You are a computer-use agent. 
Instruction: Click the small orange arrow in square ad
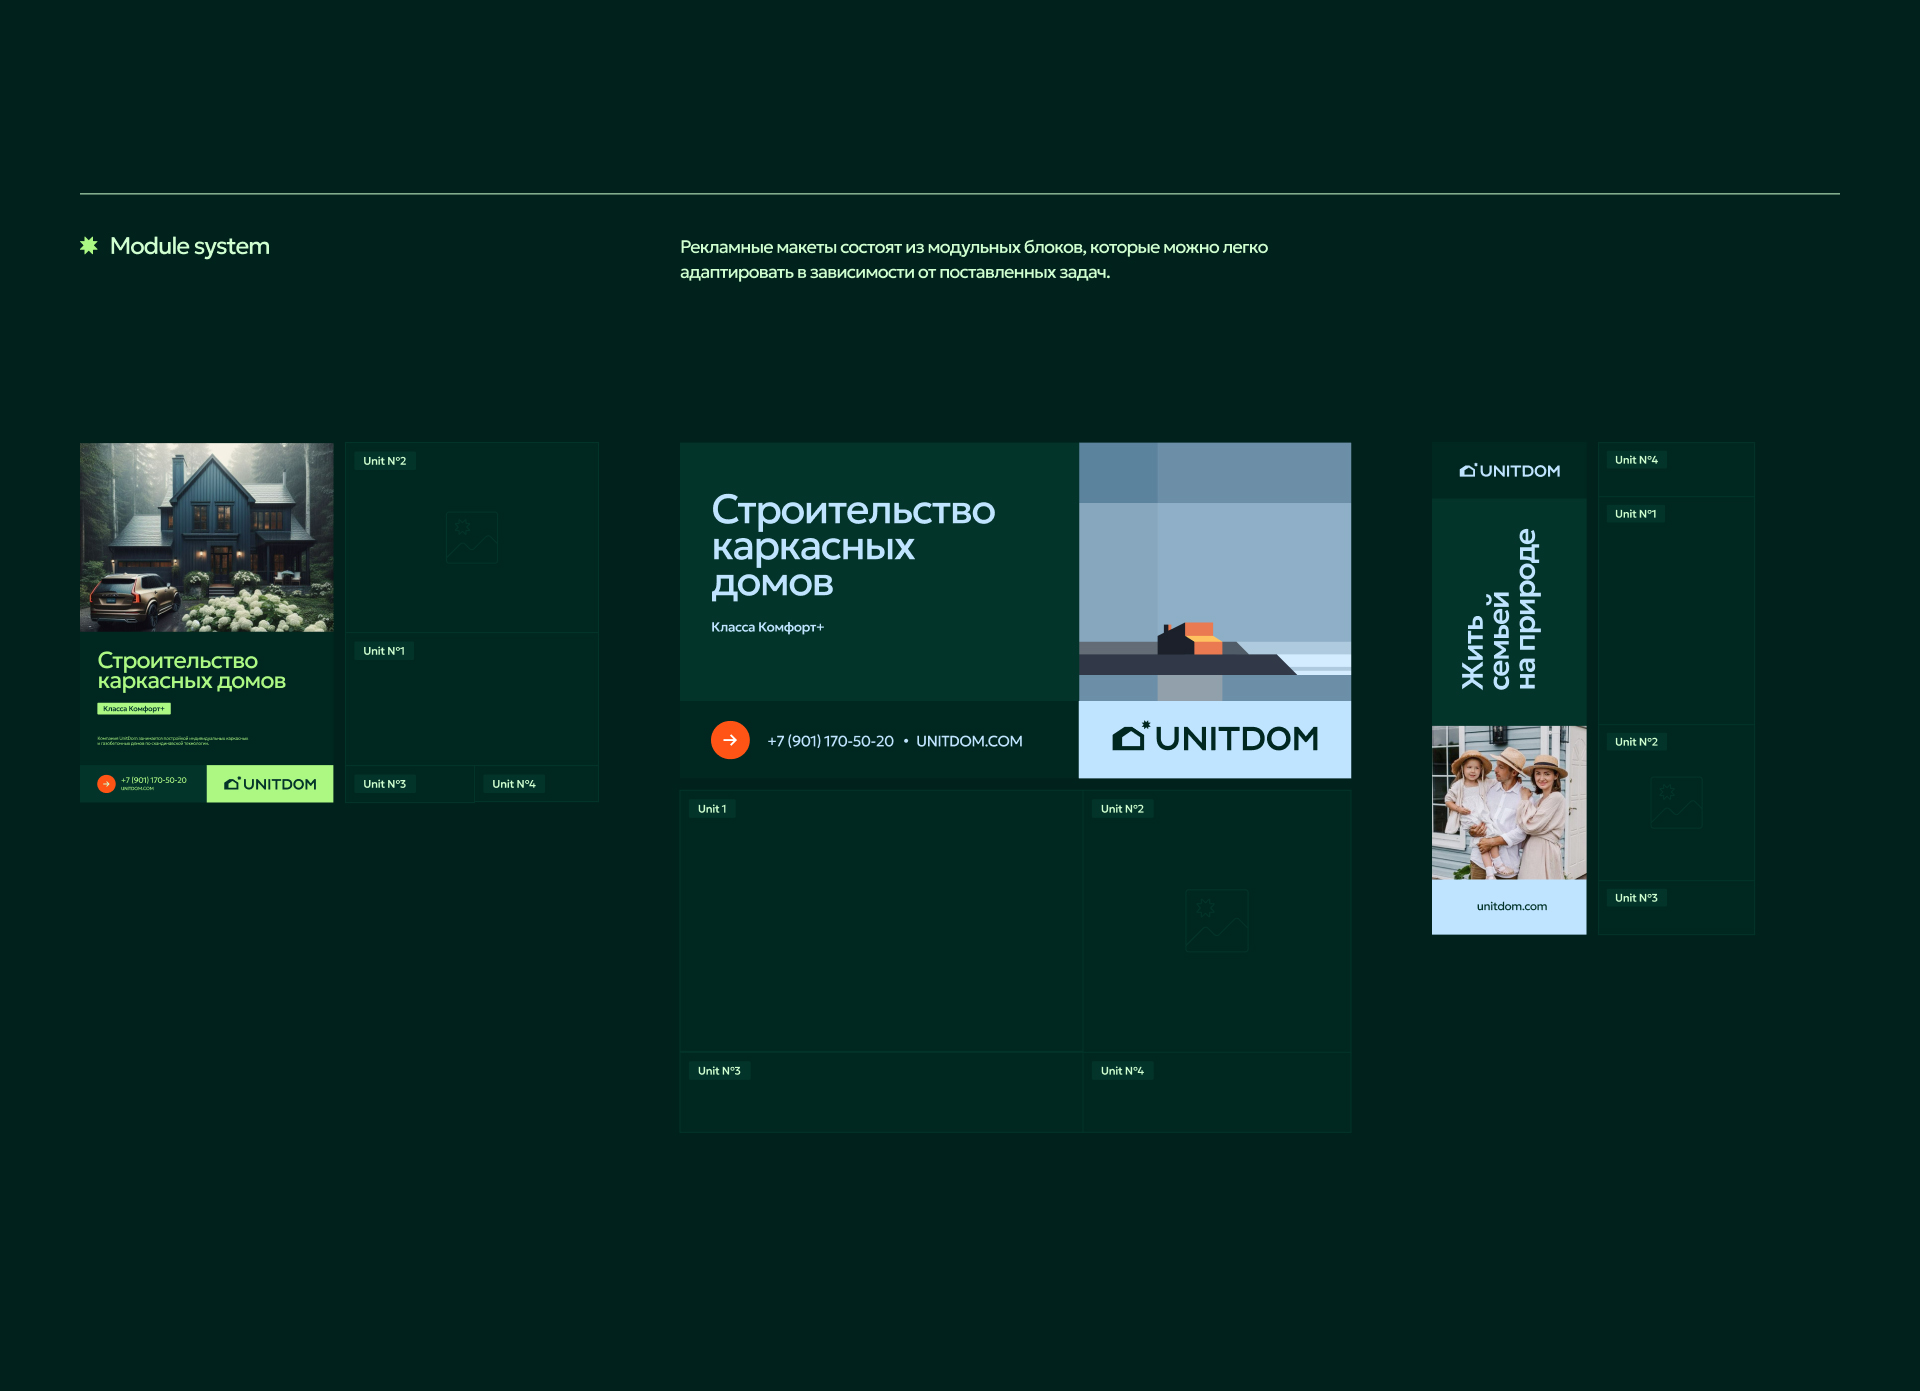(x=106, y=784)
